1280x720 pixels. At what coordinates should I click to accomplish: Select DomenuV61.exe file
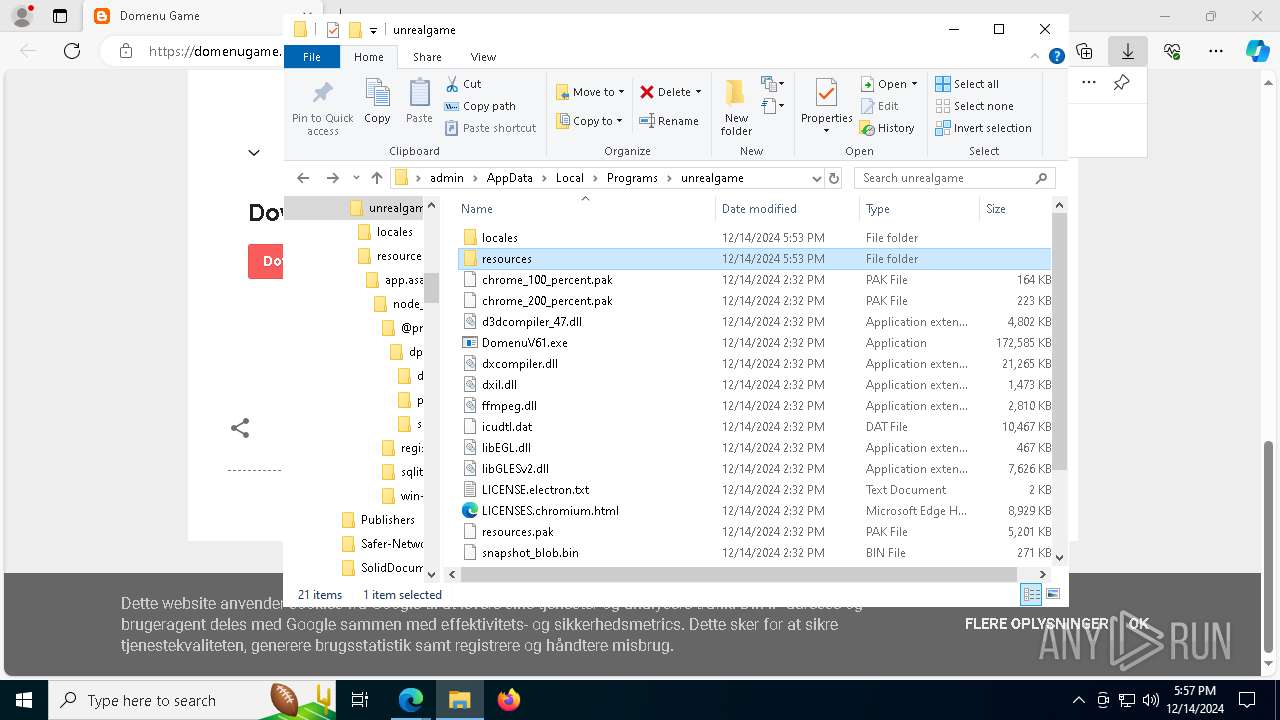[x=524, y=343]
